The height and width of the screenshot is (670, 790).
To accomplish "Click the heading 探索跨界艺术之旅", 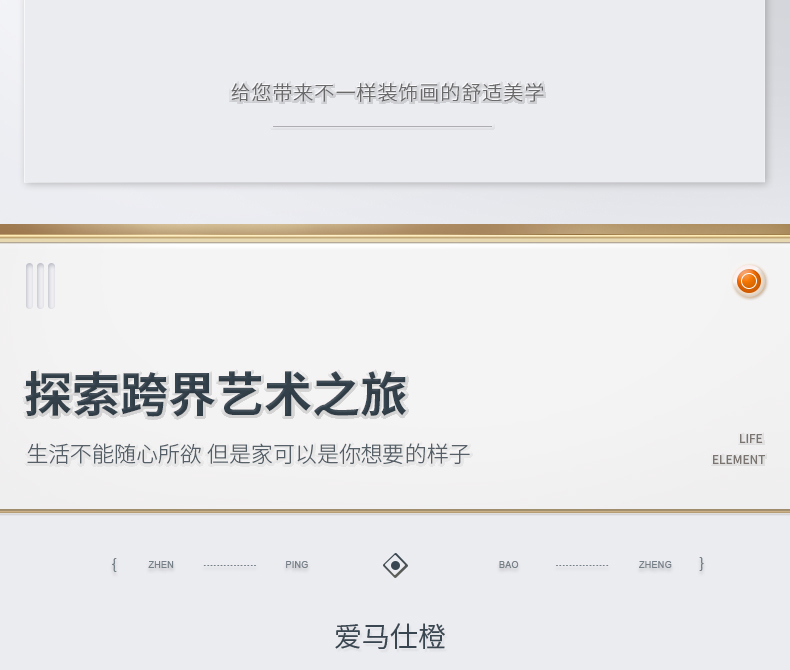I will point(216,394).
